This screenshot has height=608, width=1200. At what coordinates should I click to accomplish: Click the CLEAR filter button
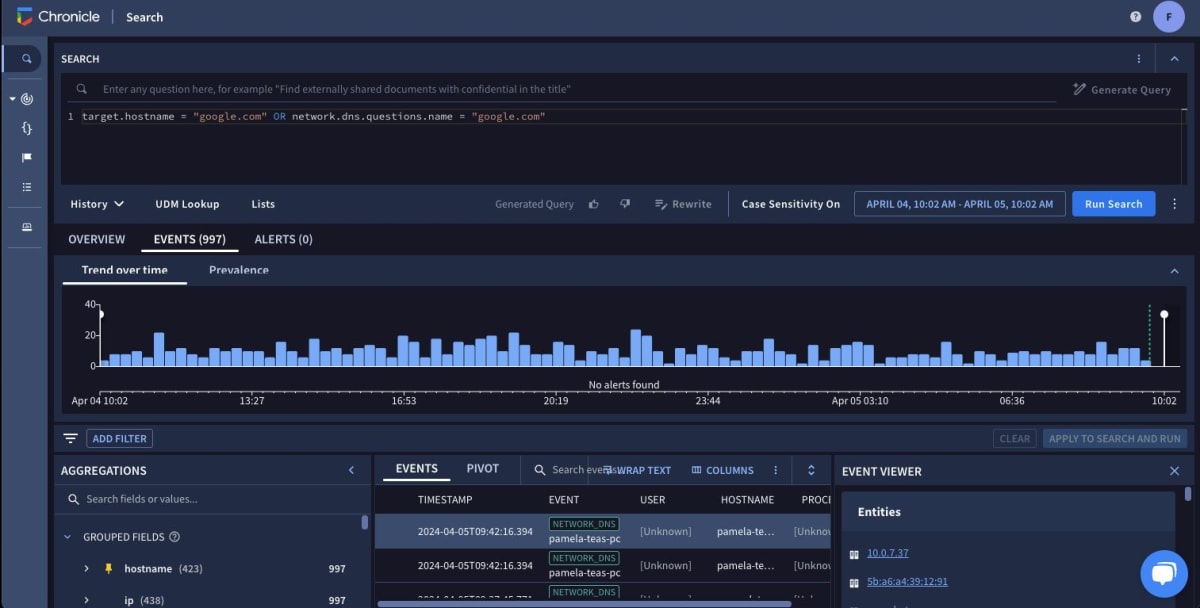click(1015, 438)
